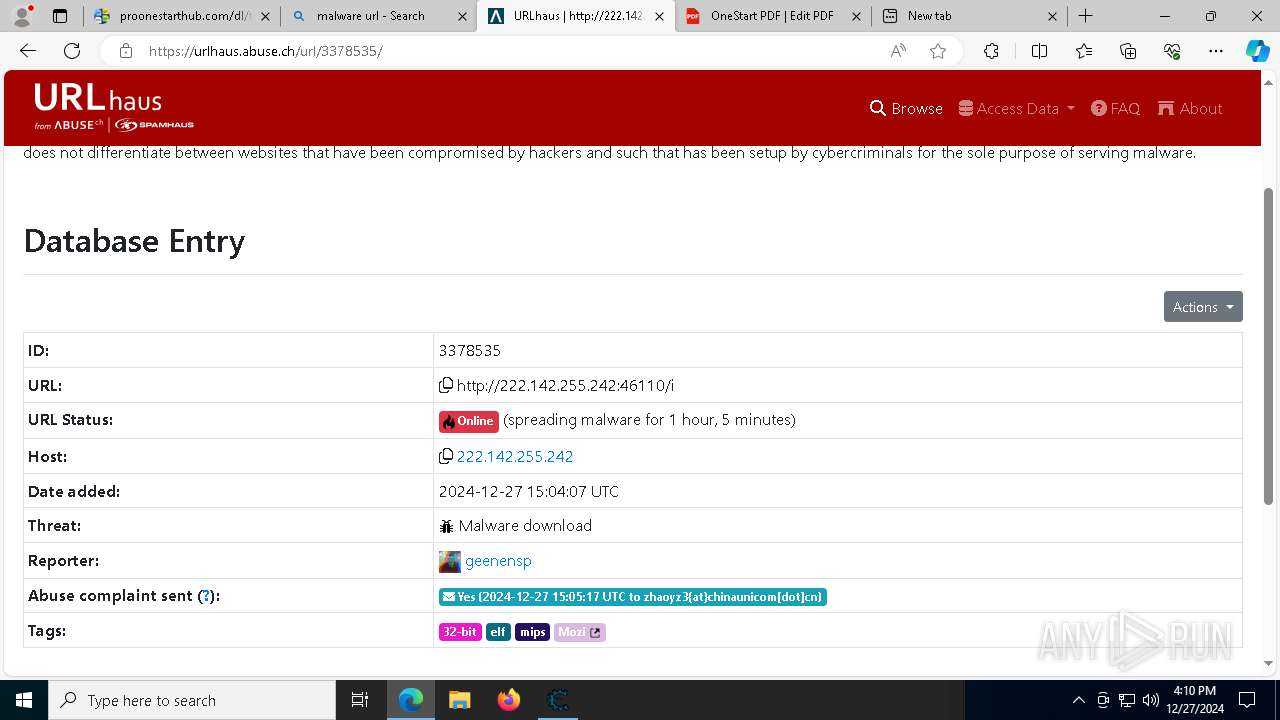
Task: Go back to the previous page
Action: [x=28, y=51]
